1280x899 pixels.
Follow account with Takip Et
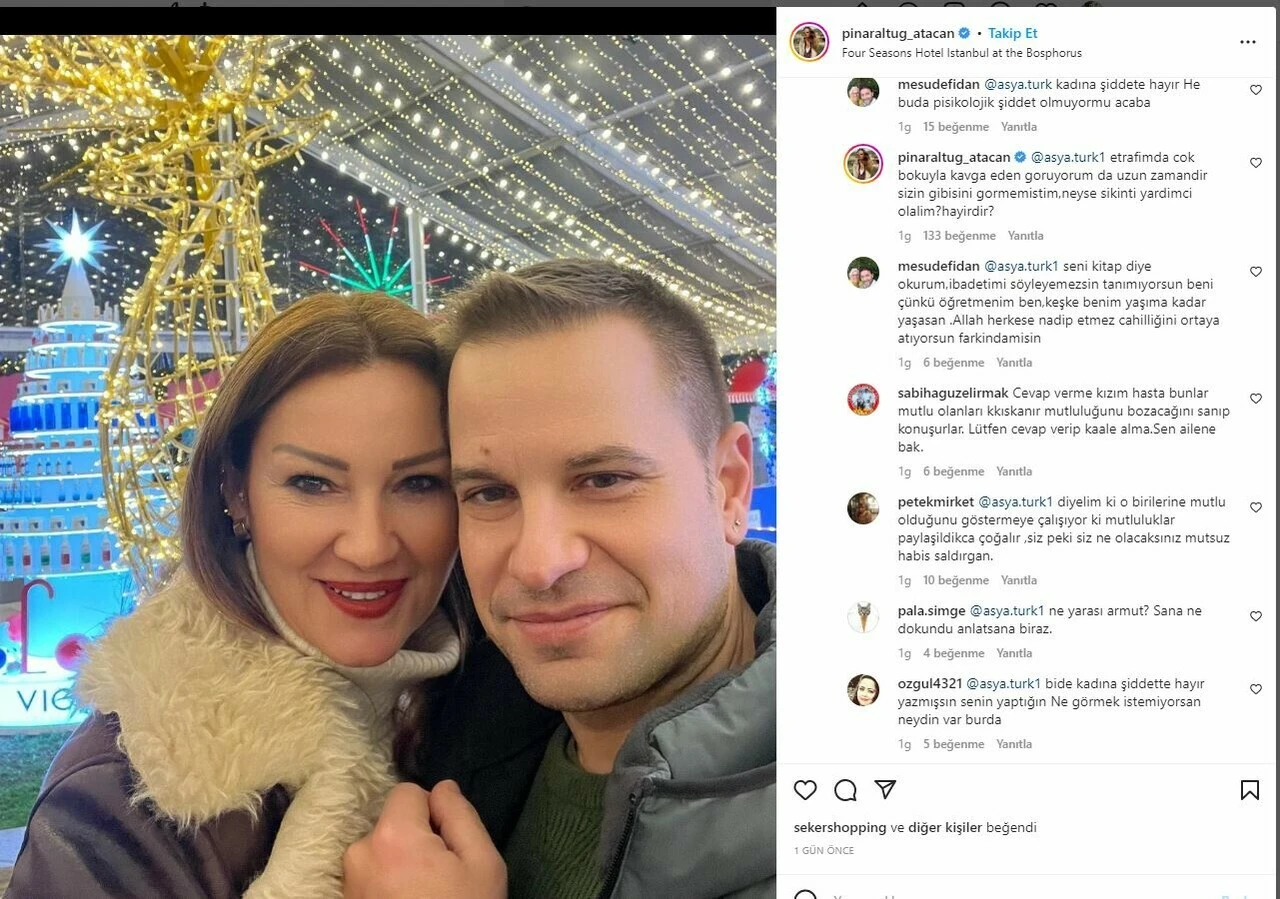[1012, 33]
